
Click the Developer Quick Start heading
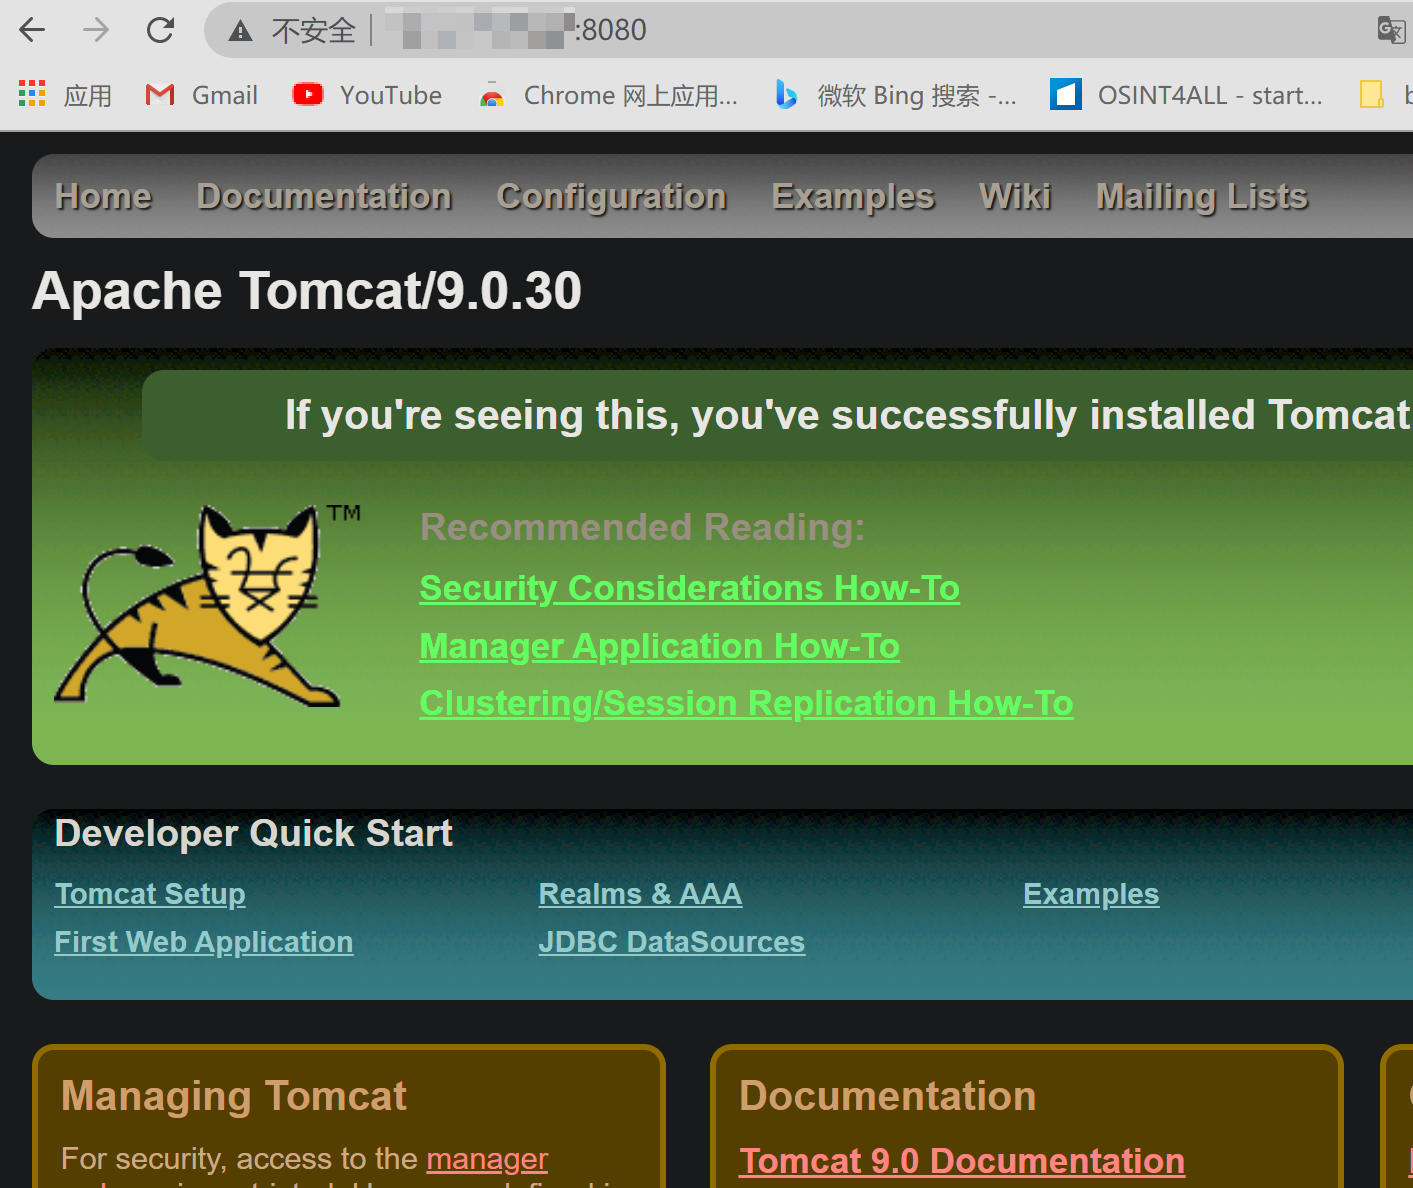[254, 833]
